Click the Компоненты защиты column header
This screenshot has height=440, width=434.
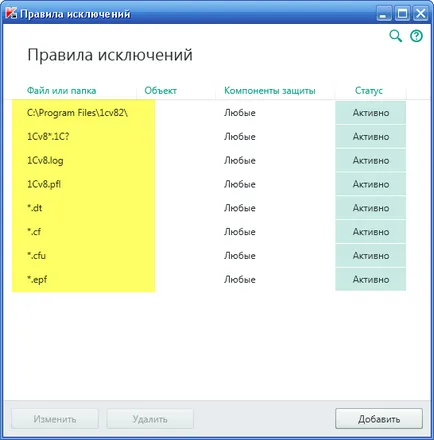tap(270, 91)
